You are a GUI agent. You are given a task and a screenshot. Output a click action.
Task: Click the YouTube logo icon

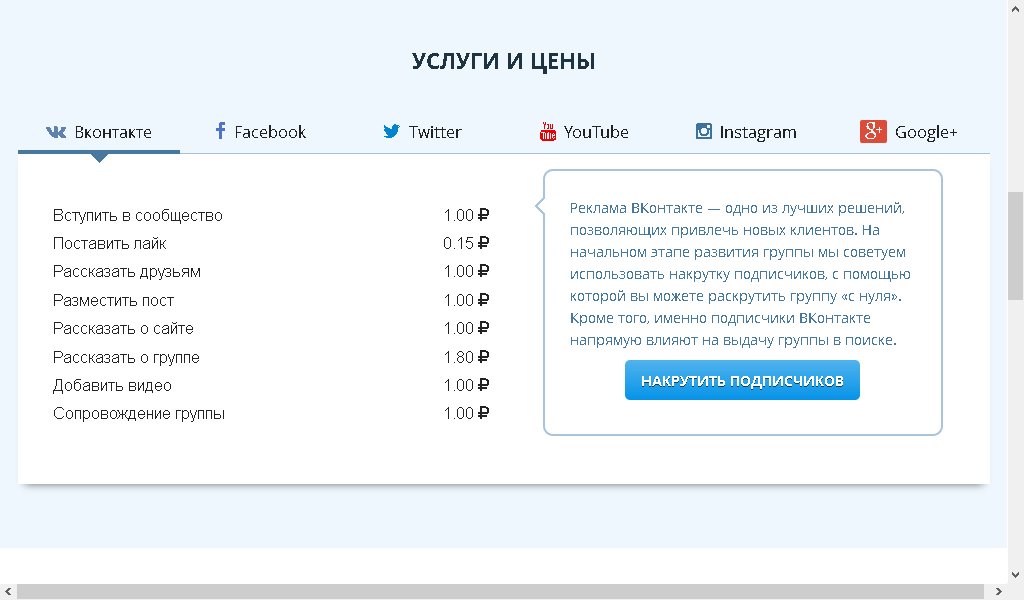(548, 131)
